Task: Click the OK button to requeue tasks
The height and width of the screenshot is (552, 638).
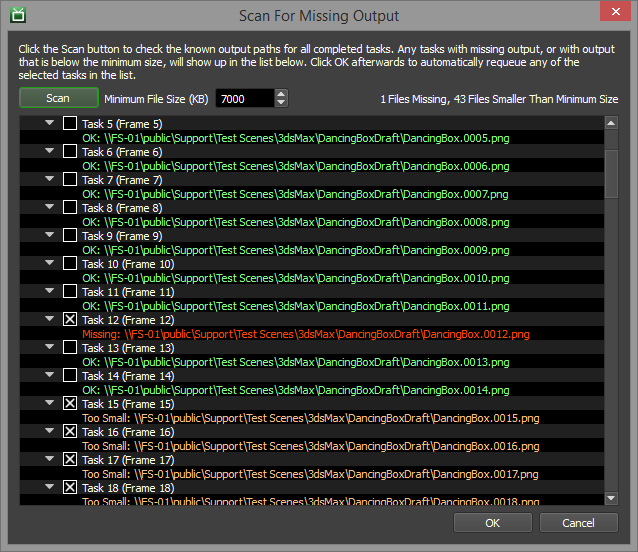Action: click(x=493, y=523)
